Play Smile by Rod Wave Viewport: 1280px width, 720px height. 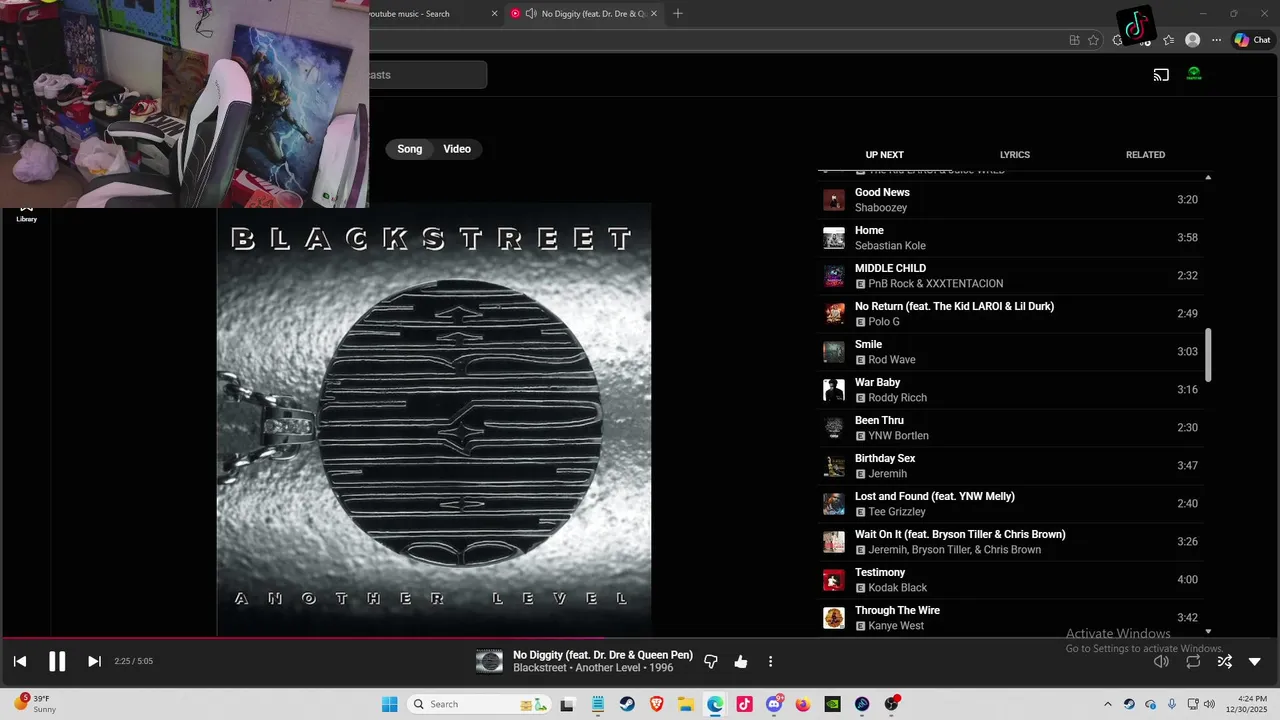coord(1010,352)
